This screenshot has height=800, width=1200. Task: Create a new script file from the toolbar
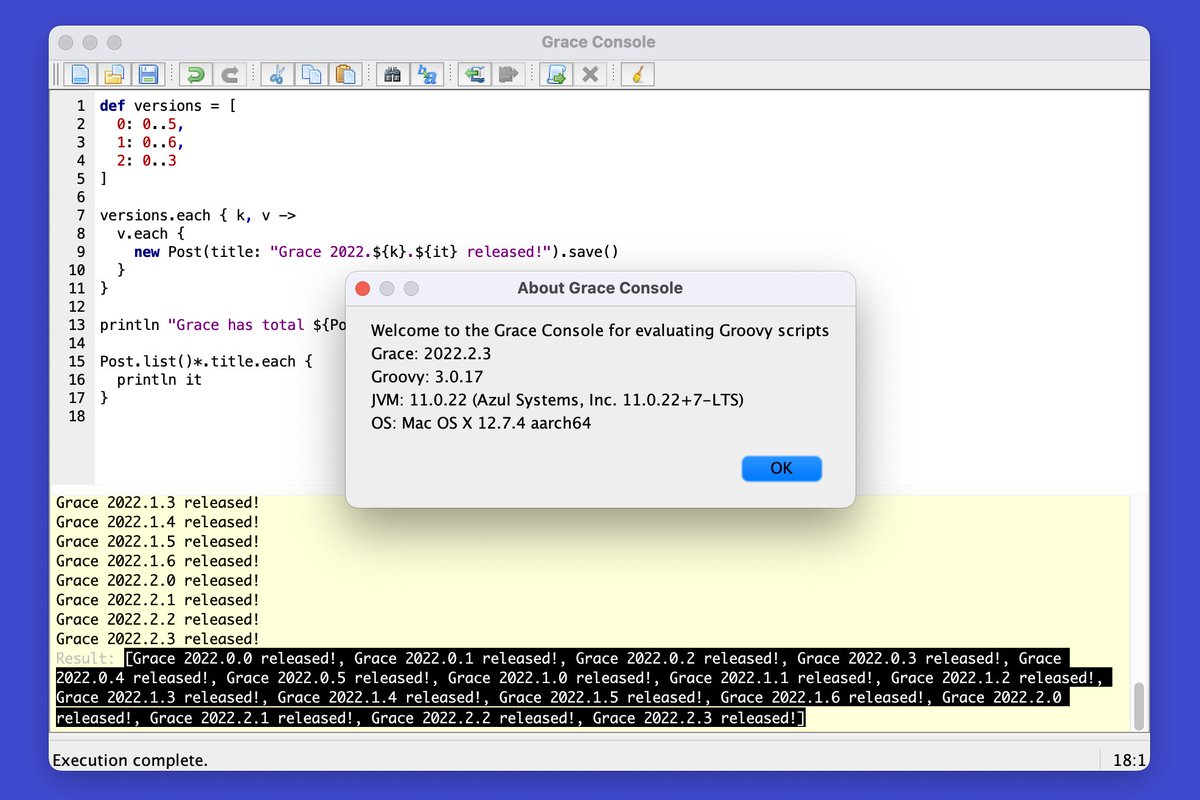click(80, 73)
